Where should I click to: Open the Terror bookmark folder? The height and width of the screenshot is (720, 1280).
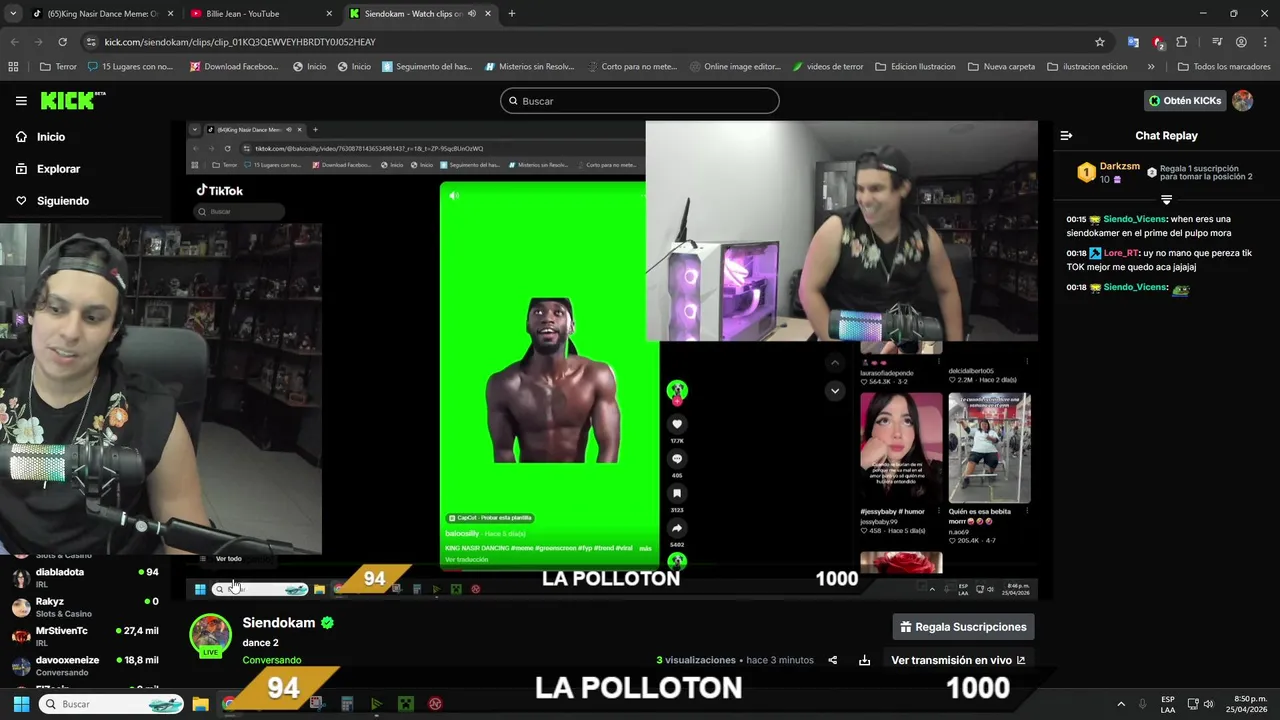[58, 67]
